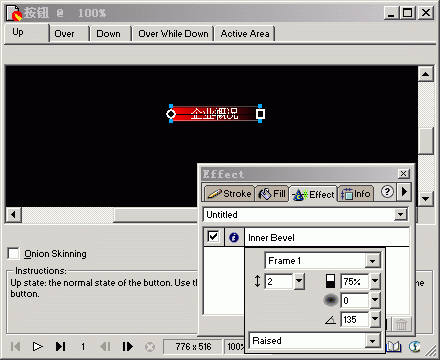Go to first frame button
The image size is (440, 360).
pyautogui.click(x=15, y=347)
